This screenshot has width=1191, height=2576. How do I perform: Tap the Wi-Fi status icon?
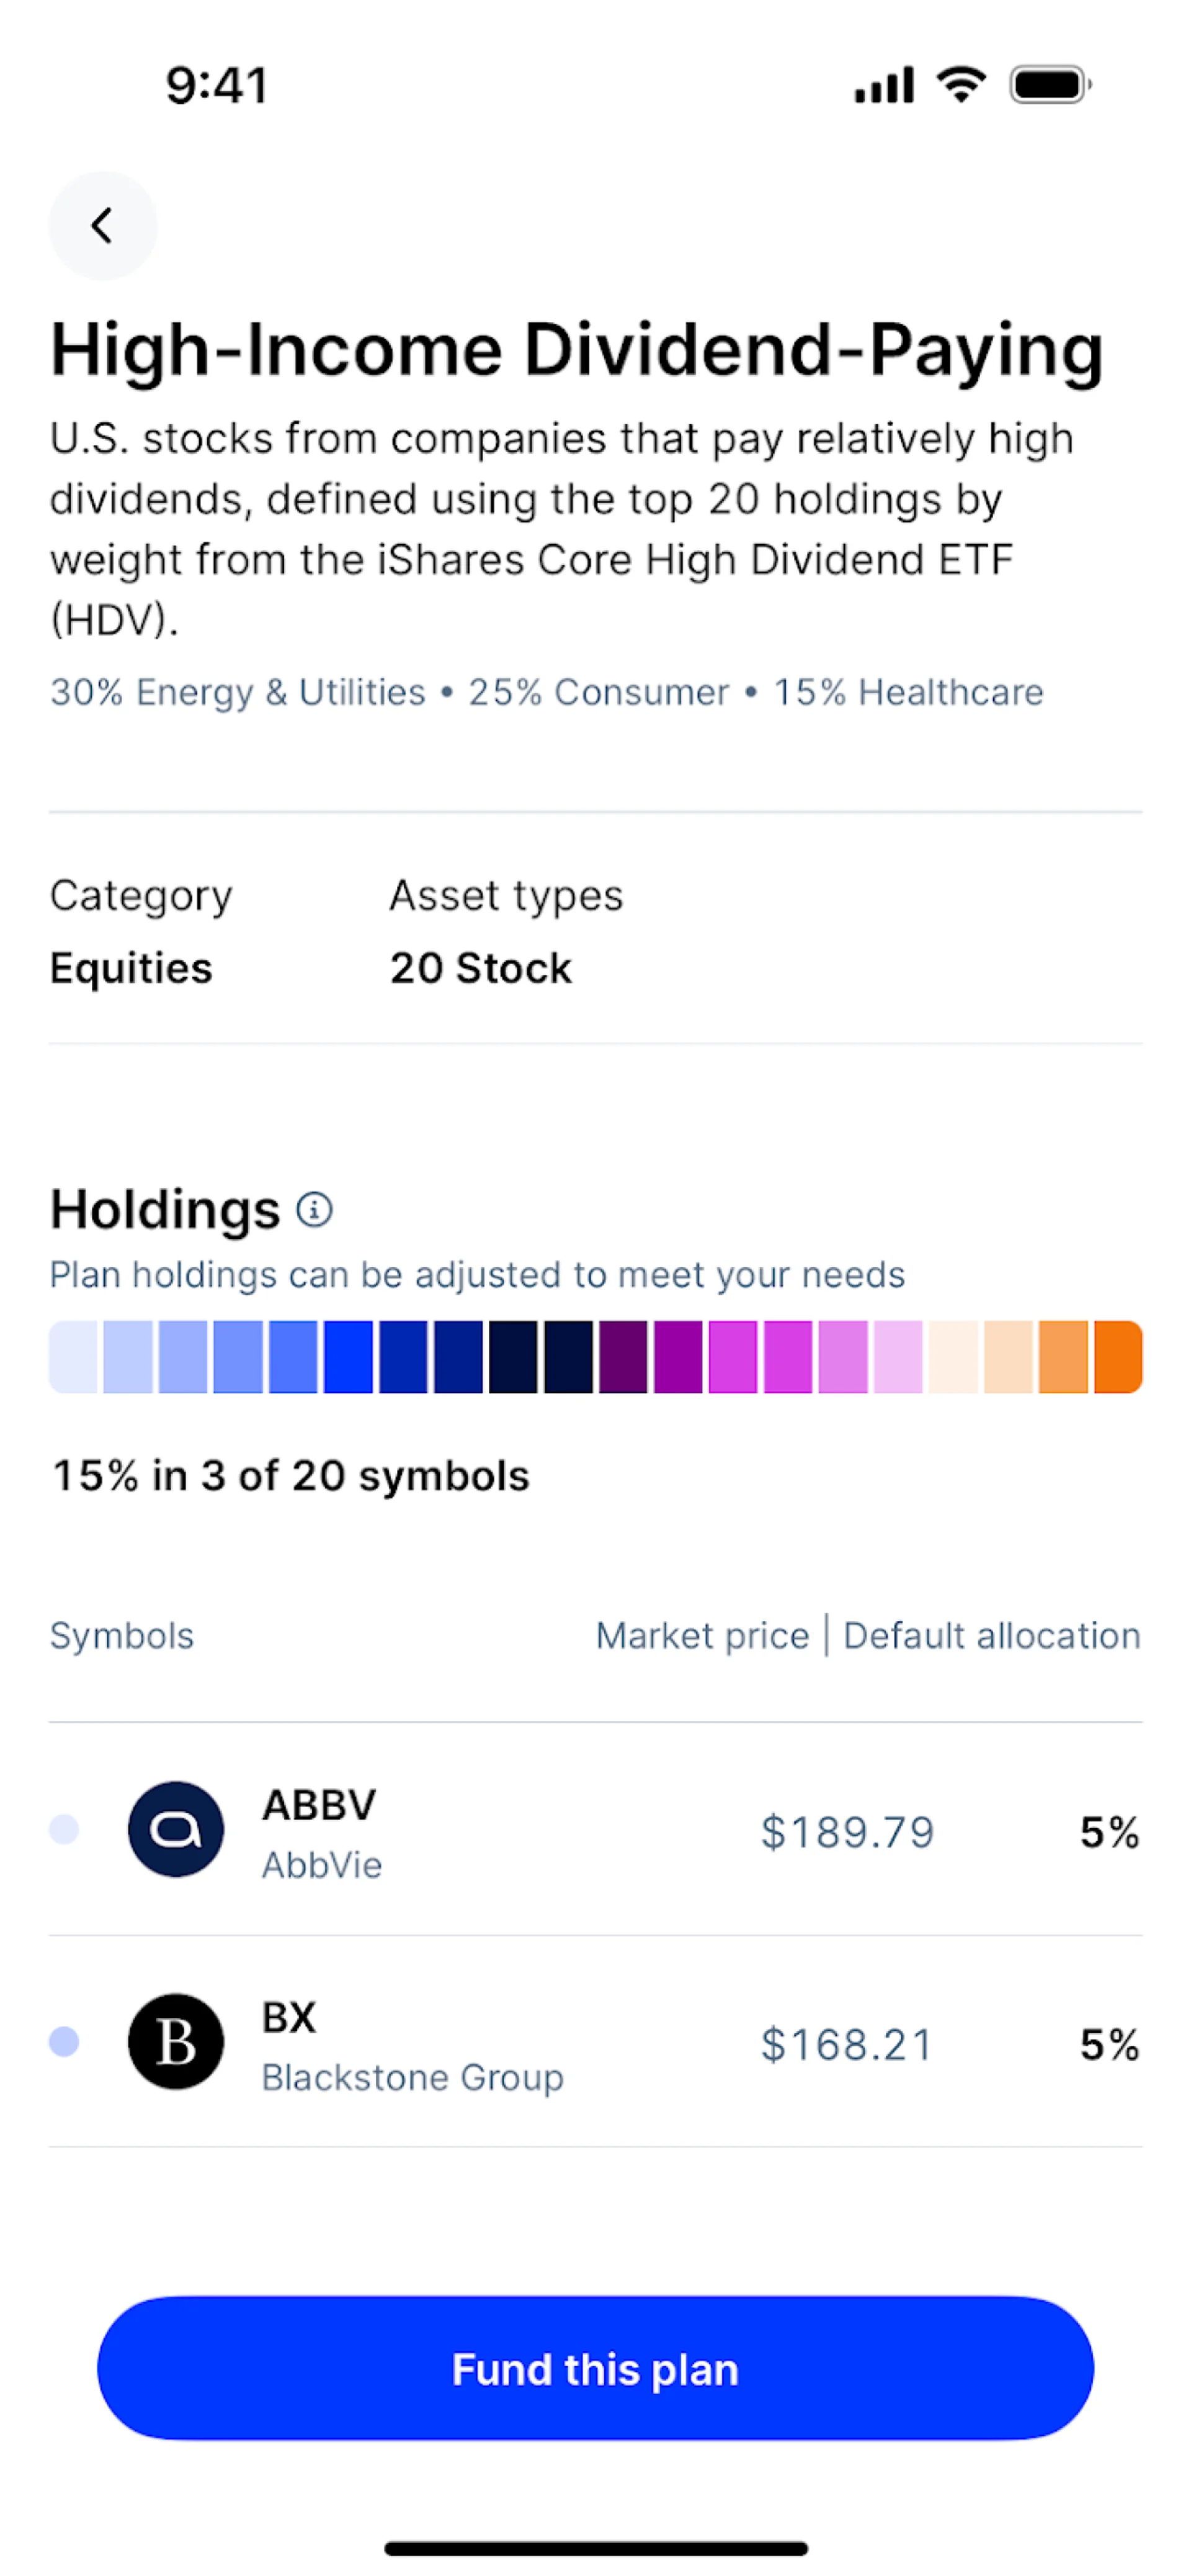tap(961, 84)
